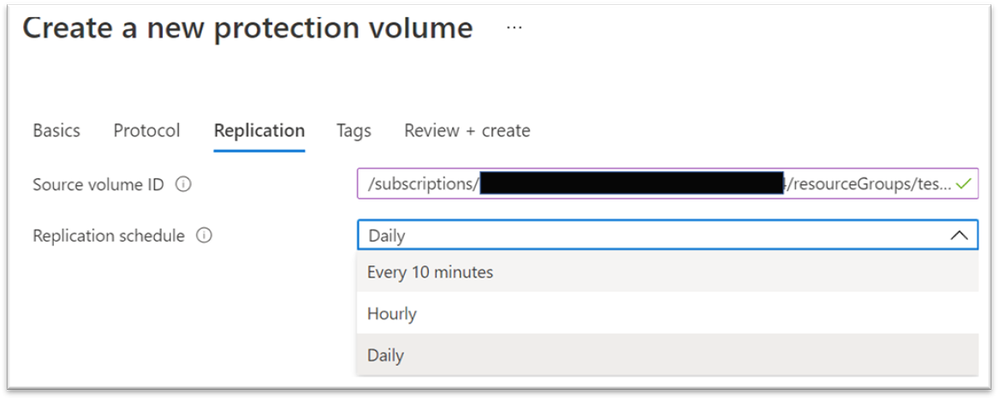Click inside the Source volume ID field

[x=870, y=185]
